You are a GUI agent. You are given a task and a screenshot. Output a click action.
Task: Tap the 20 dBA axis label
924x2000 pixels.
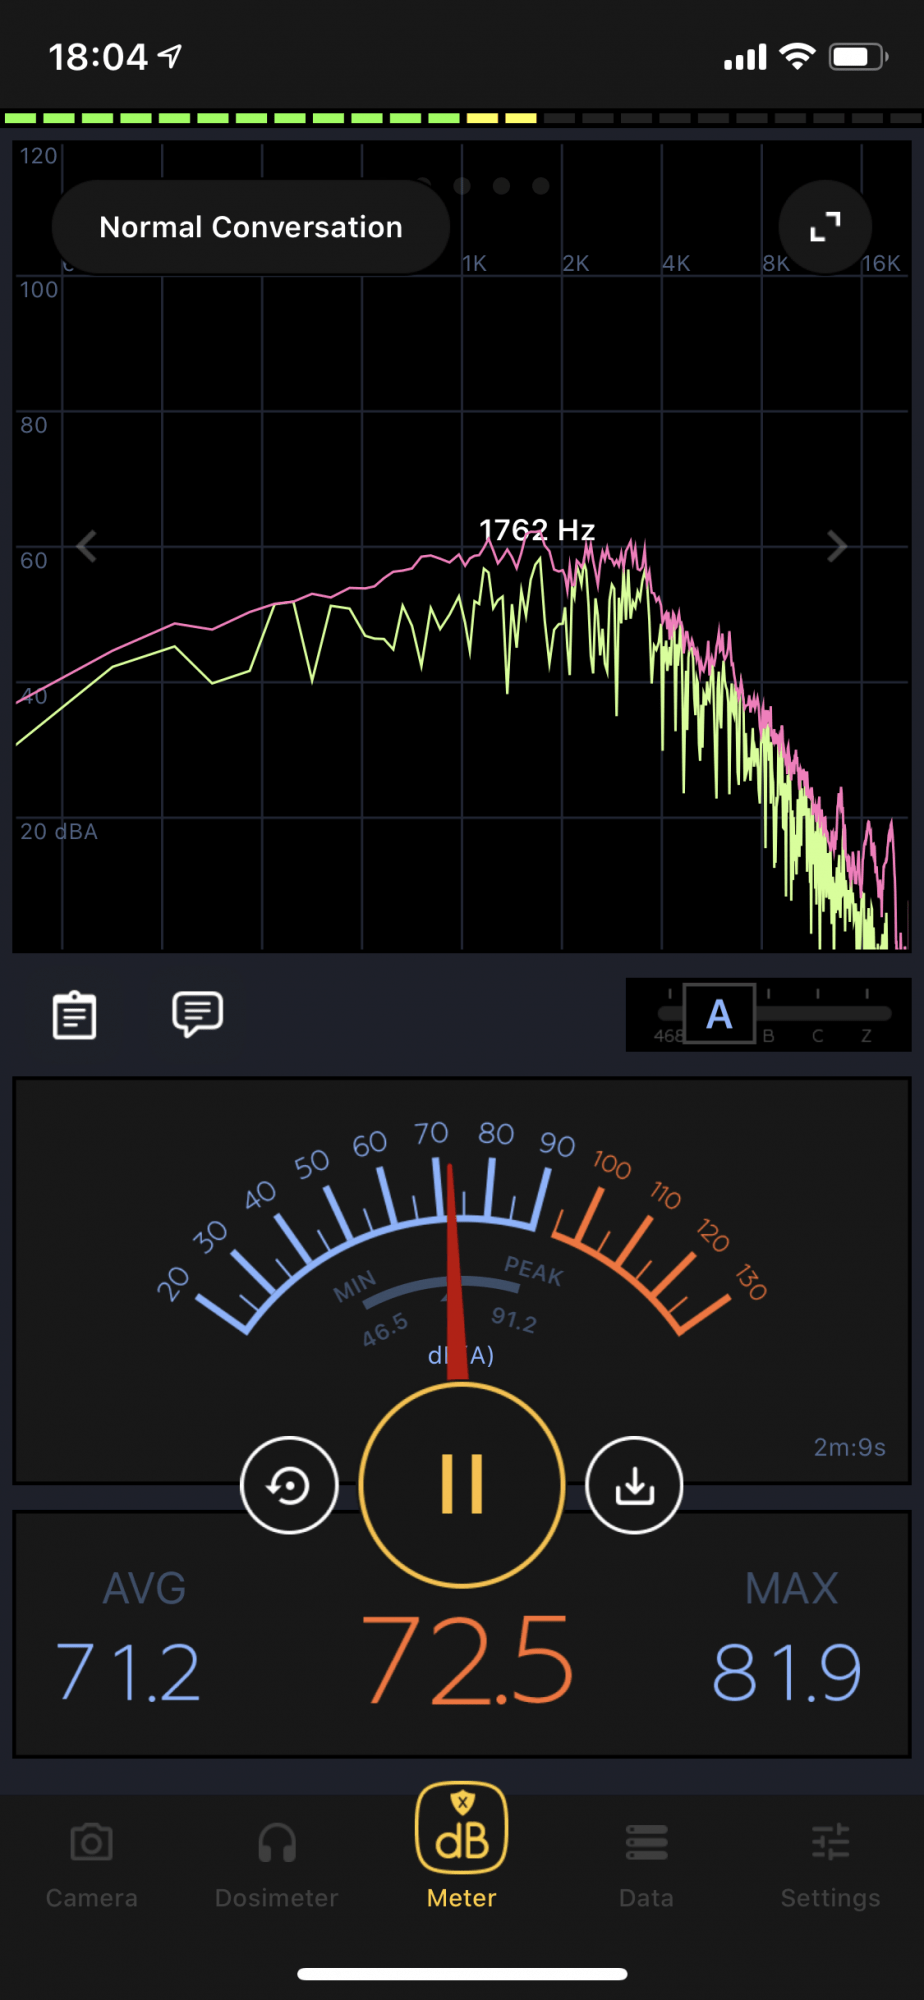59,831
